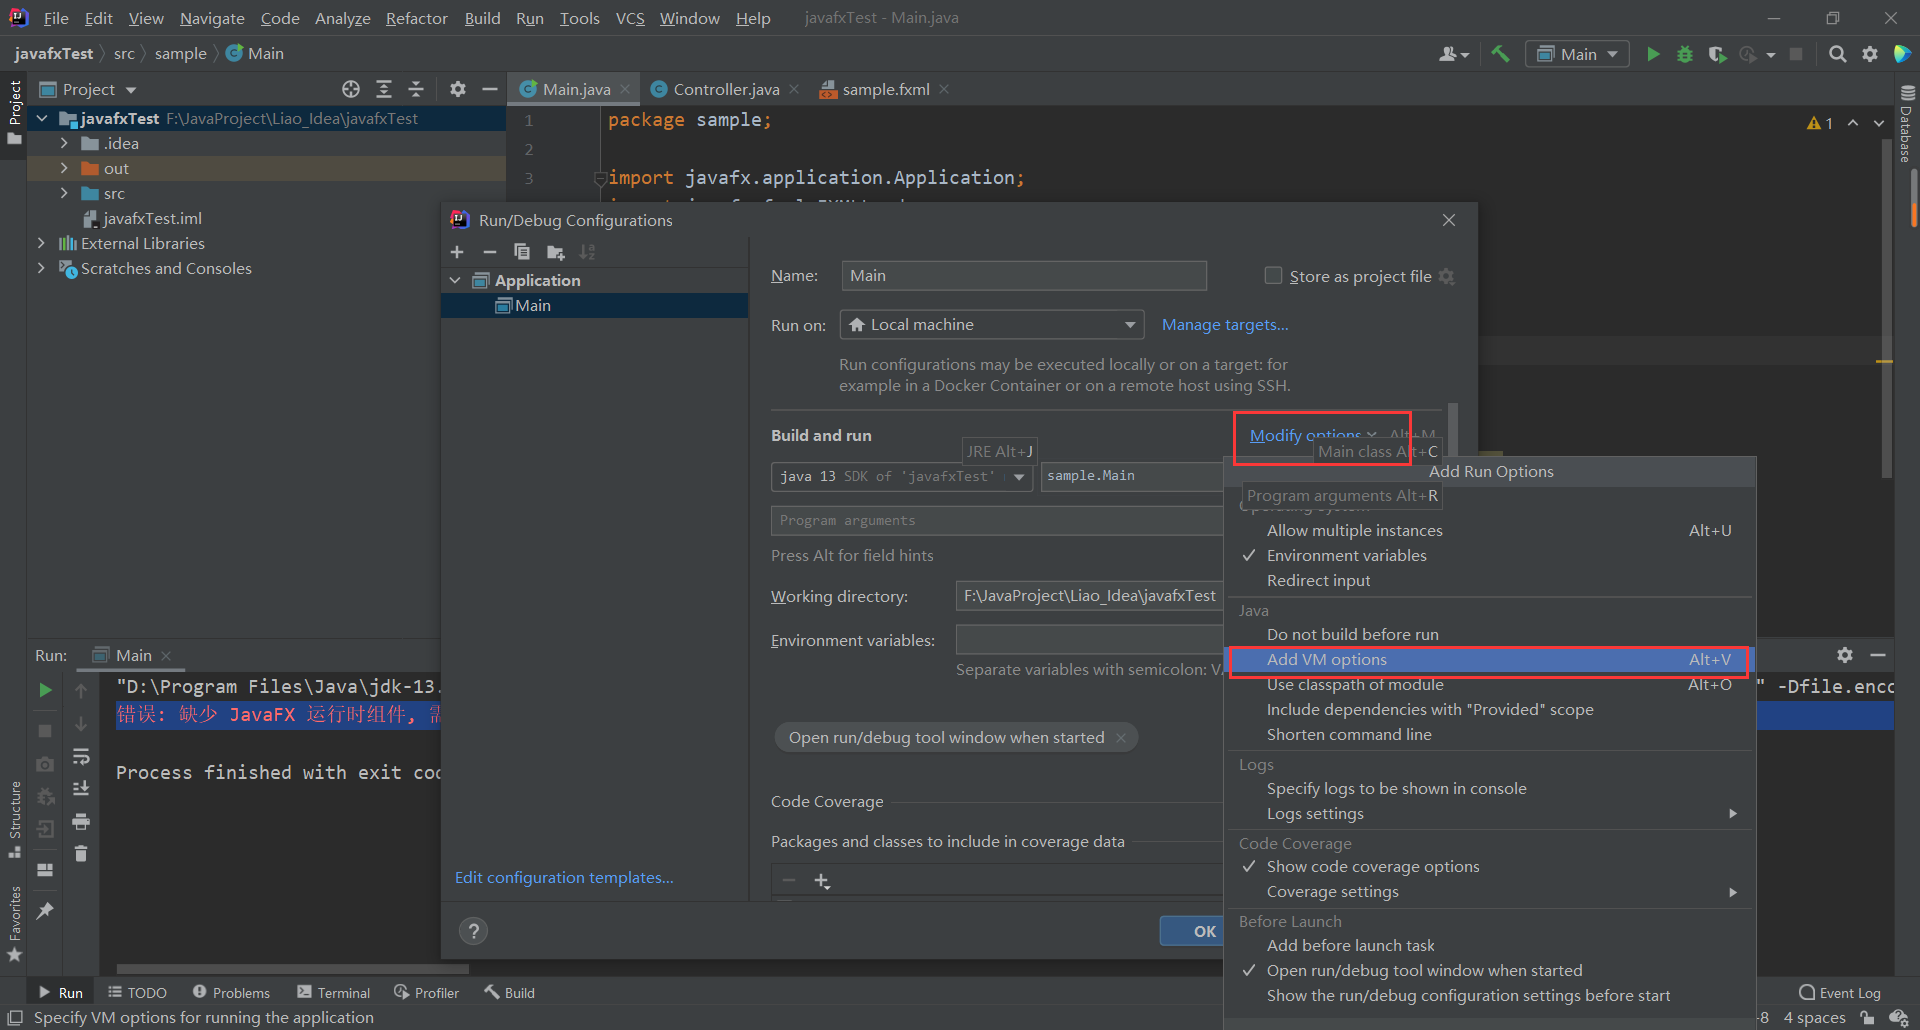This screenshot has height=1030, width=1920.
Task: Open Search Everywhere with the magnifier icon
Action: pos(1837,54)
